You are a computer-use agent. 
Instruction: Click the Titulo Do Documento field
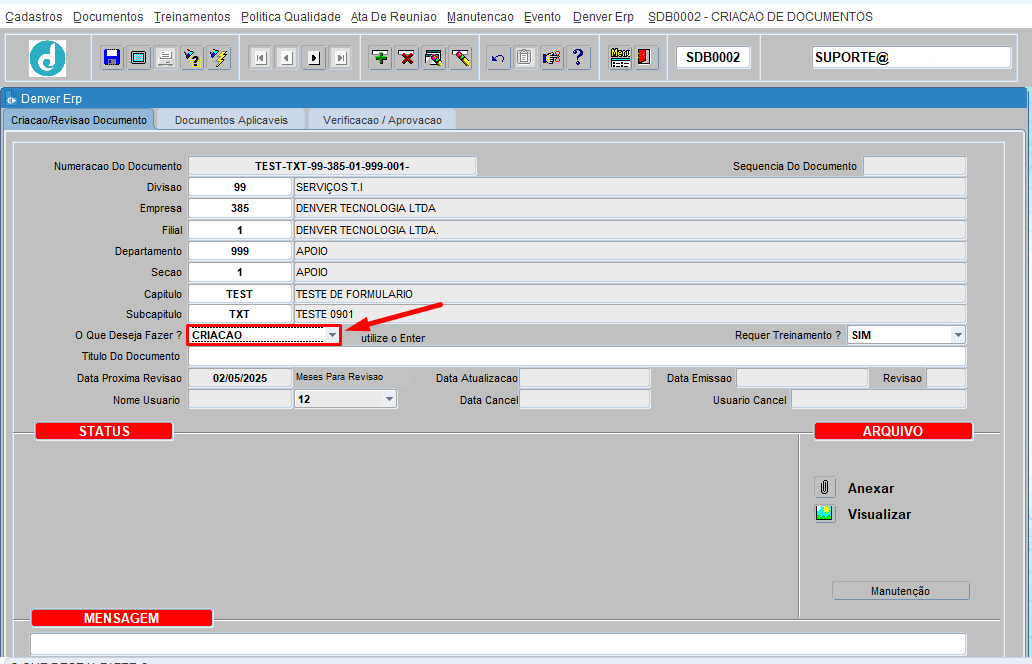(577, 356)
